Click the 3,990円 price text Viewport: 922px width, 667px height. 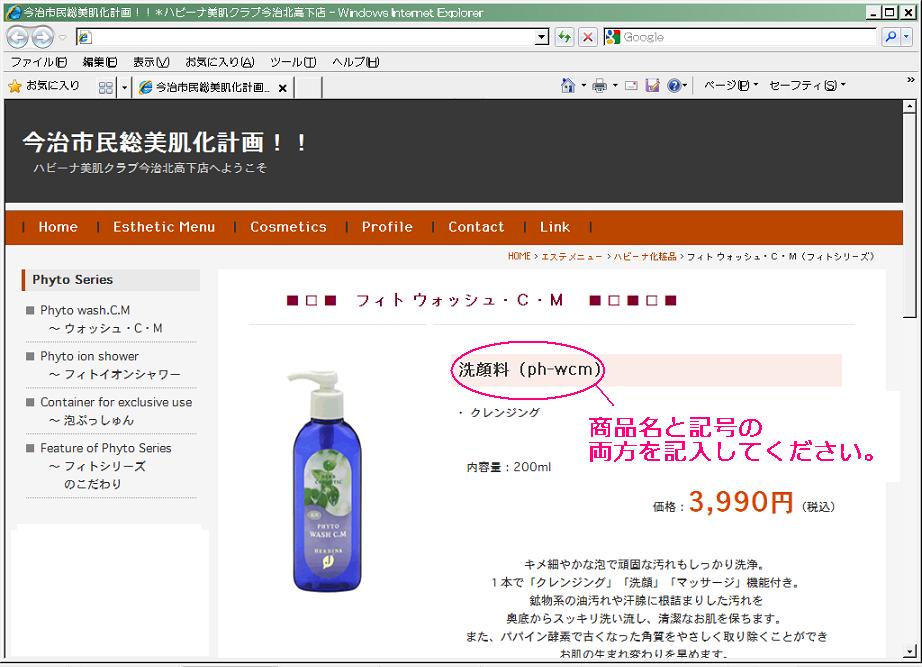pos(741,502)
